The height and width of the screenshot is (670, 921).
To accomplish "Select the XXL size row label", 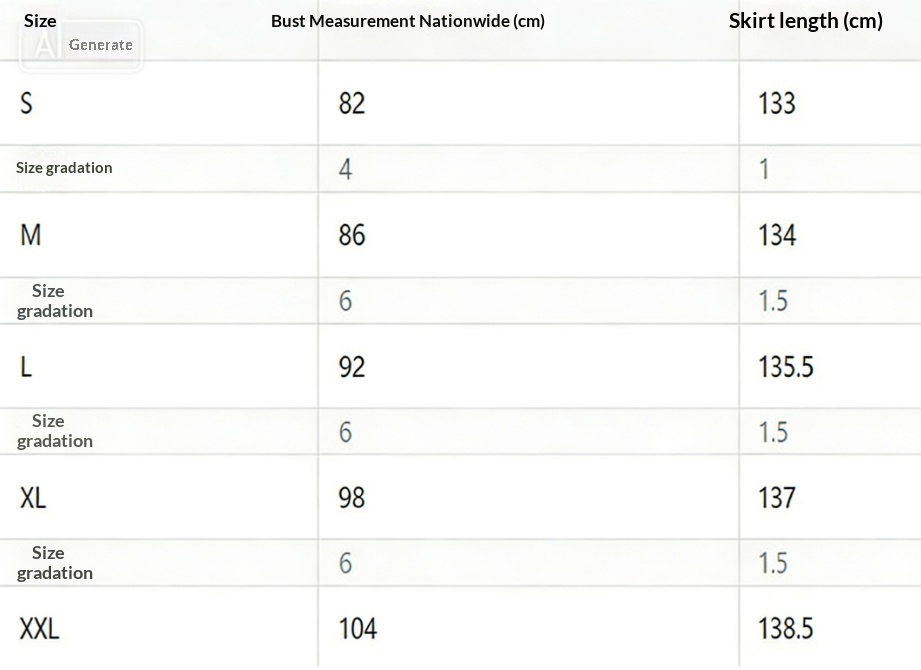I will pos(39,628).
